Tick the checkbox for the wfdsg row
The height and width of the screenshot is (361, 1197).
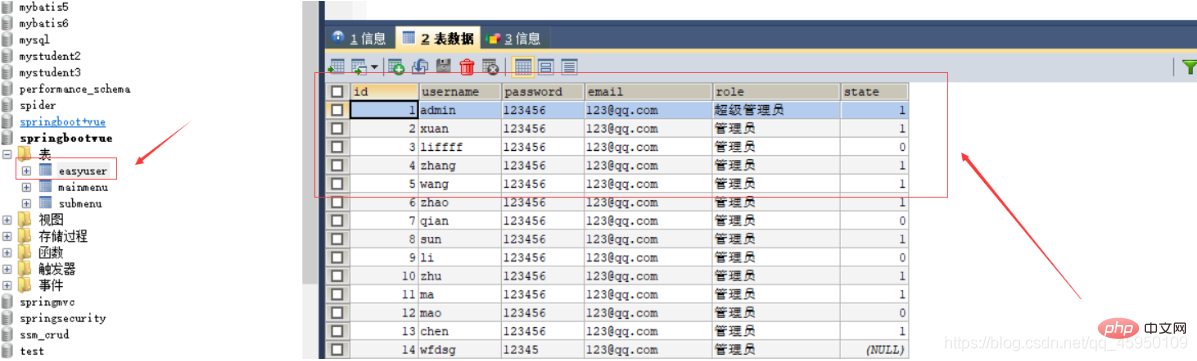[x=337, y=350]
